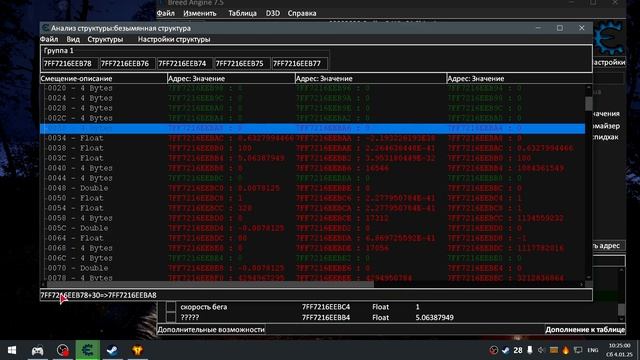640x360 pixels.
Task: Click the orange rectangle tray icon
Action: coord(553,350)
